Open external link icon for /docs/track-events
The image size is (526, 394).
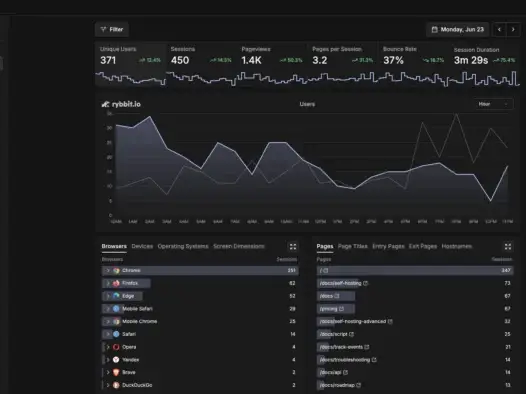click(367, 347)
